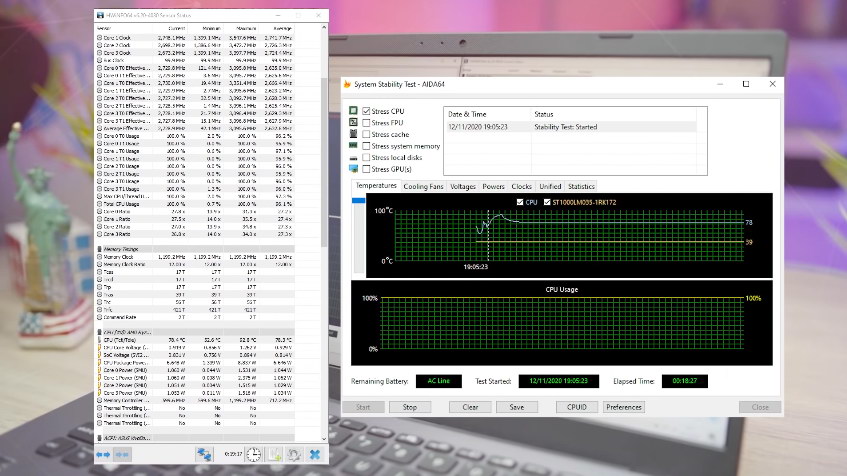Click the AIDA64 flame title icon

(x=348, y=84)
